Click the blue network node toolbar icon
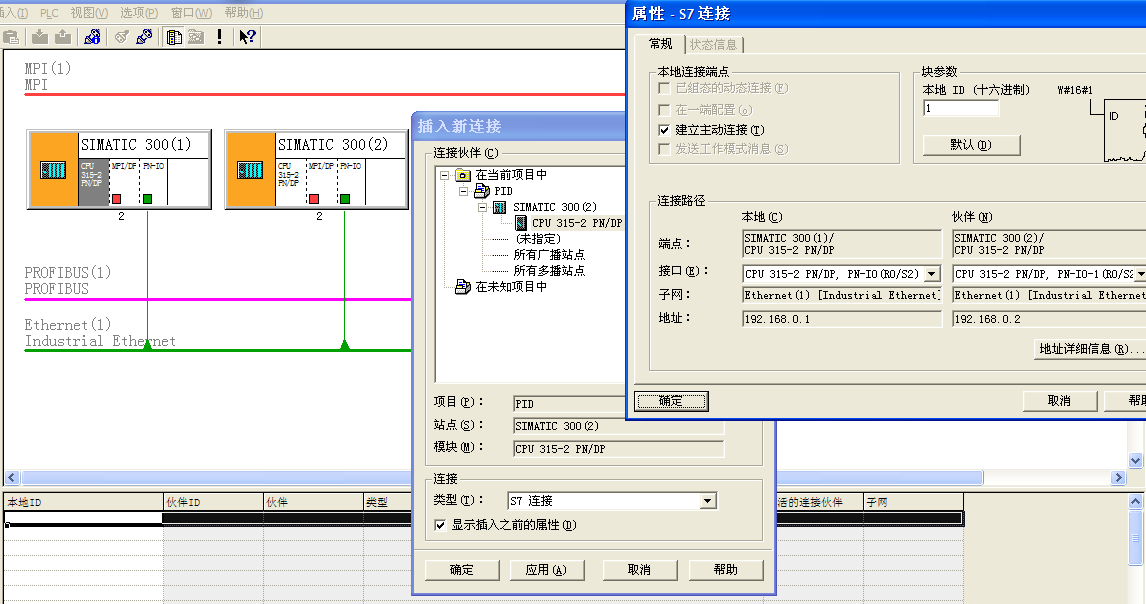 point(144,37)
